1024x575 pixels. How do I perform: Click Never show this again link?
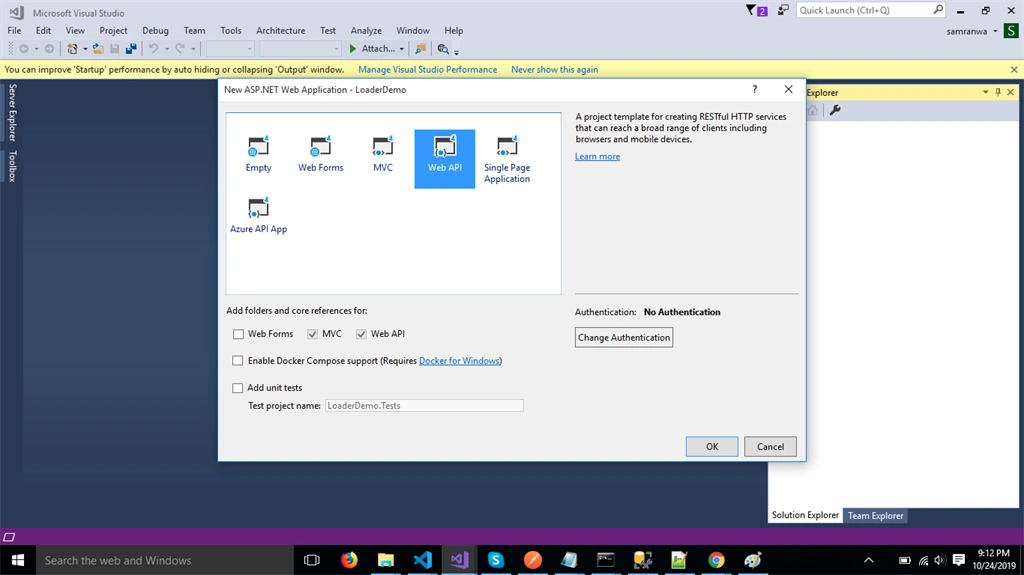click(554, 70)
